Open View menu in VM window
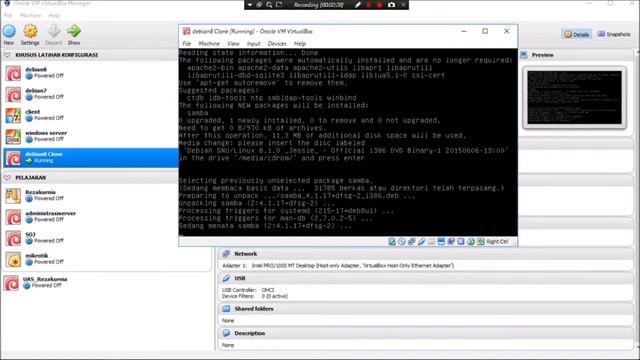640x360 pixels. click(233, 44)
